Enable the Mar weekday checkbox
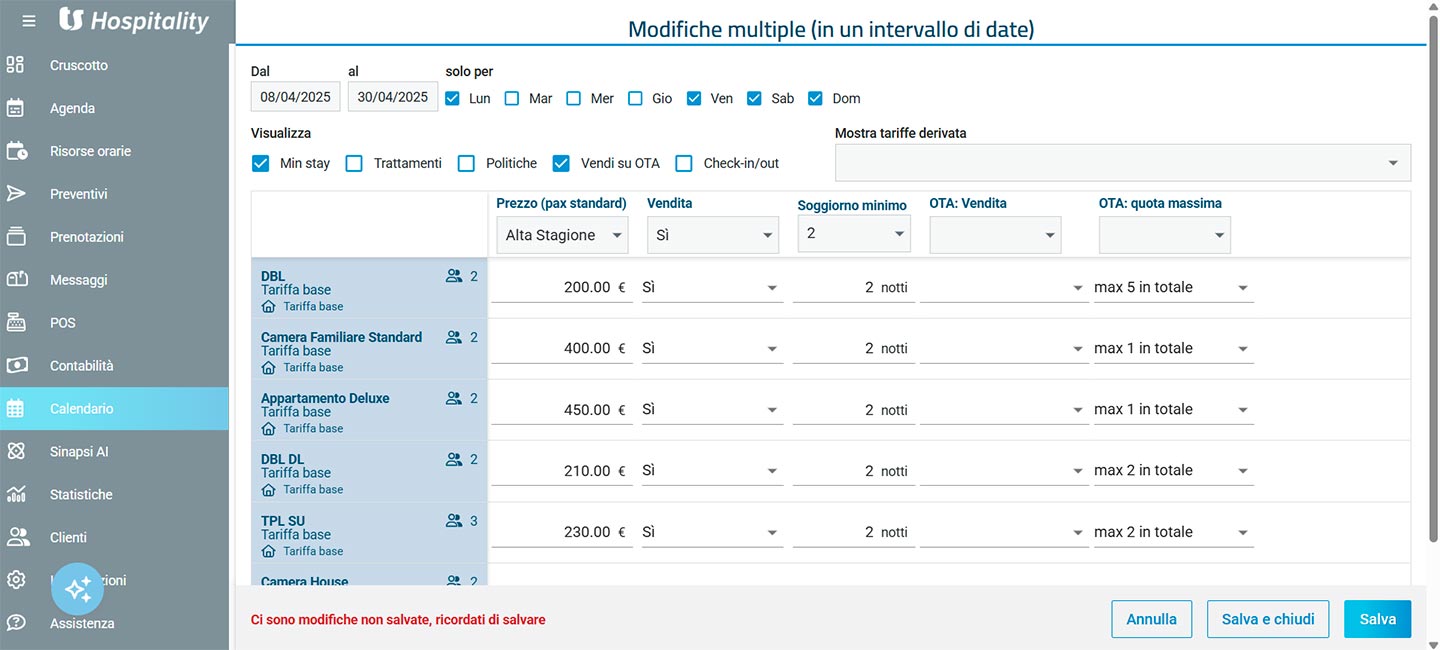Viewport: 1440px width, 650px height. (512, 98)
